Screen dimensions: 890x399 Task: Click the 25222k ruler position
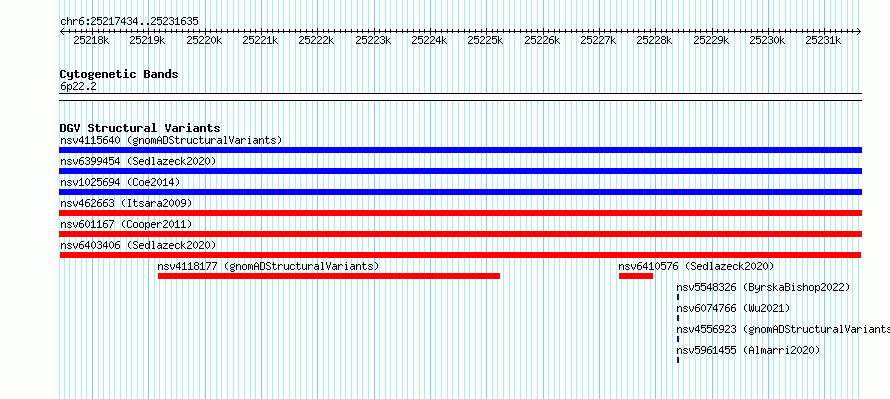316,40
